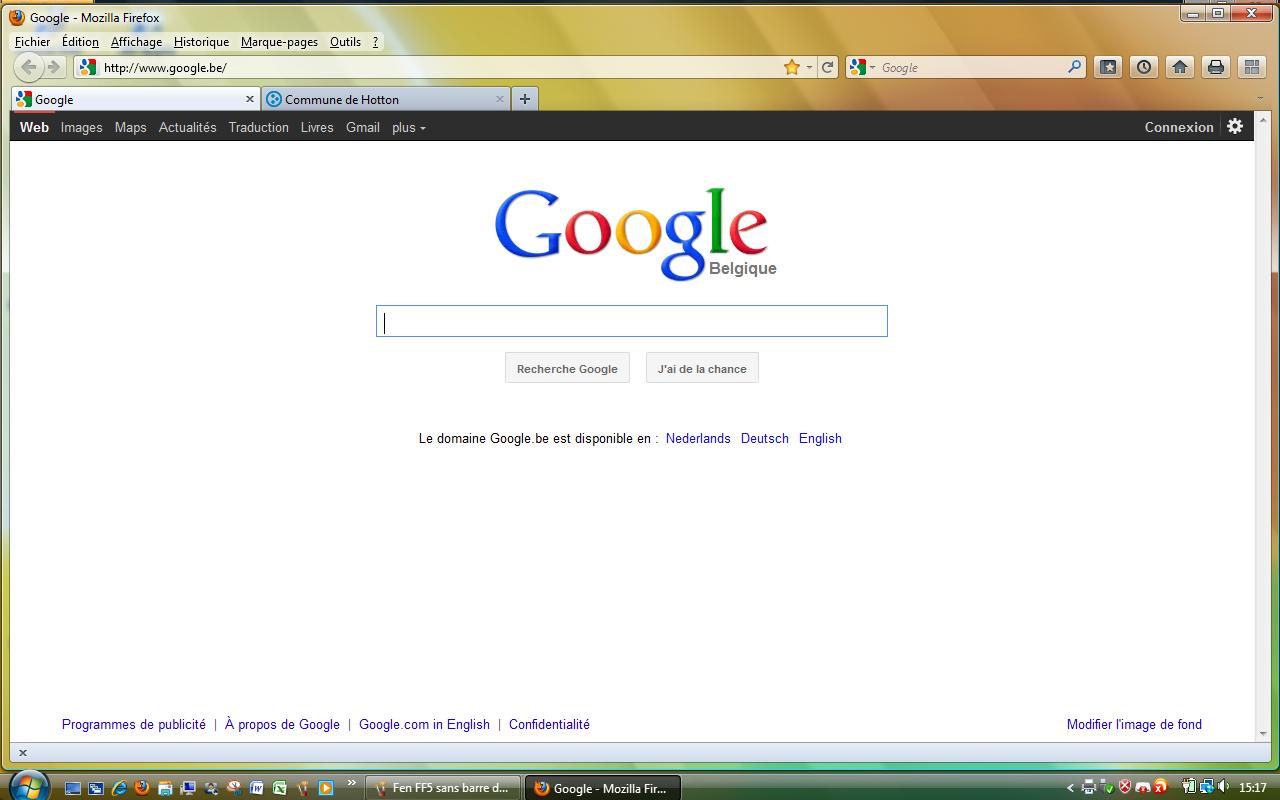The height and width of the screenshot is (800, 1280).
Task: Open the search engine selector dropdown
Action: [x=862, y=67]
